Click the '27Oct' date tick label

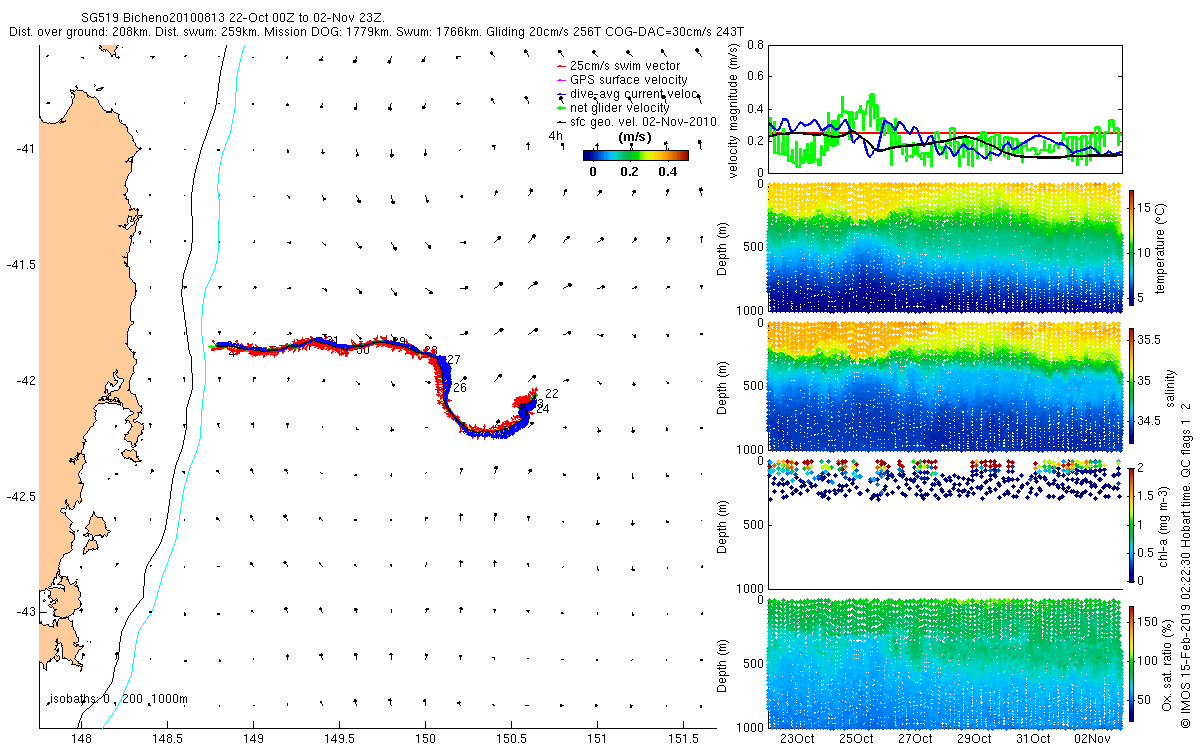(x=915, y=738)
